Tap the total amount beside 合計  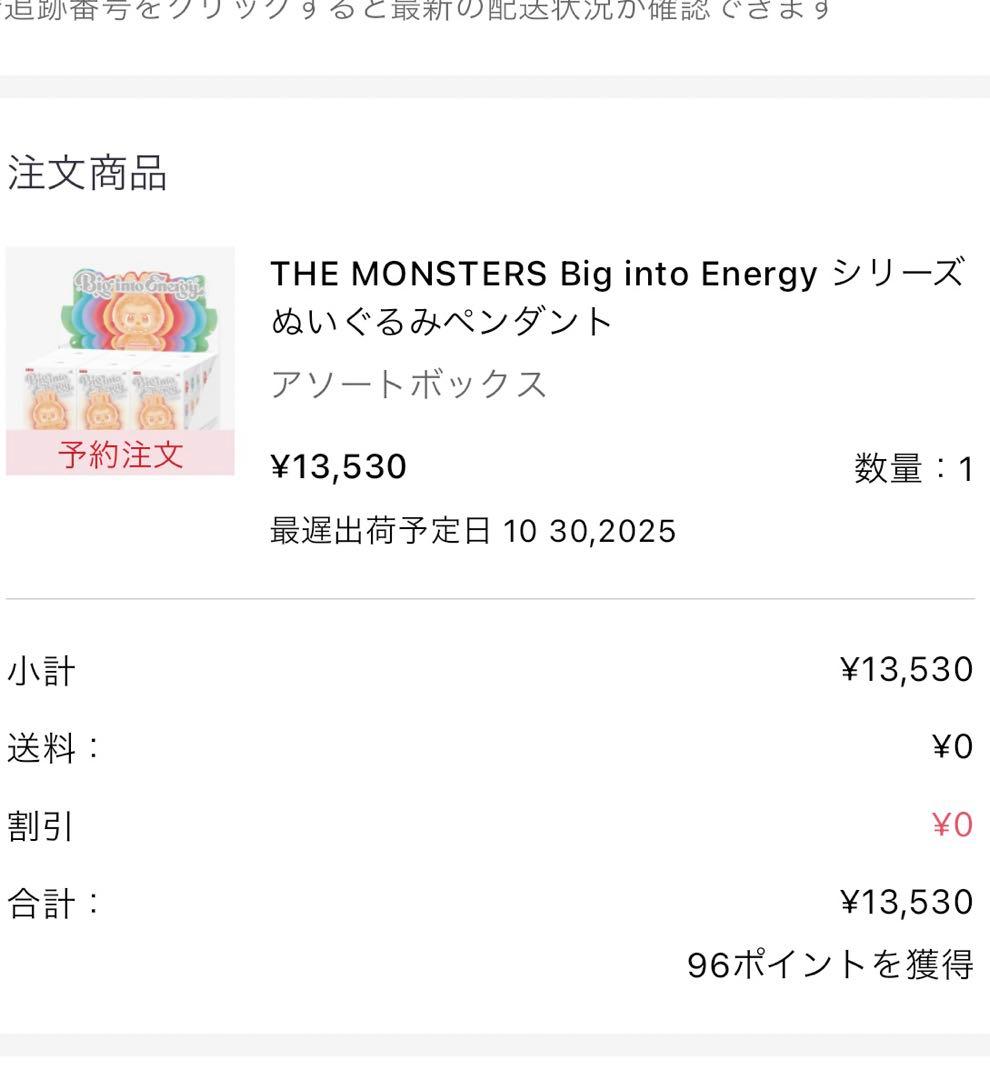point(906,902)
